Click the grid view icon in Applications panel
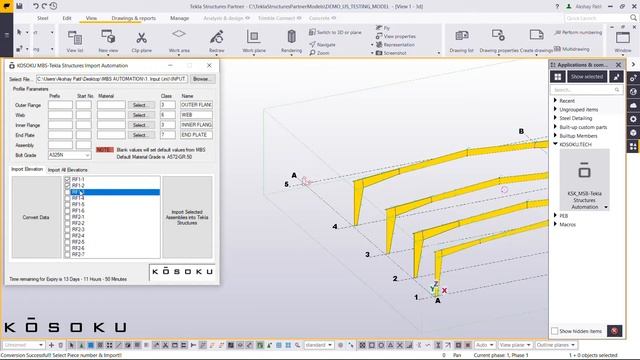640x360 pixels. (x=558, y=77)
